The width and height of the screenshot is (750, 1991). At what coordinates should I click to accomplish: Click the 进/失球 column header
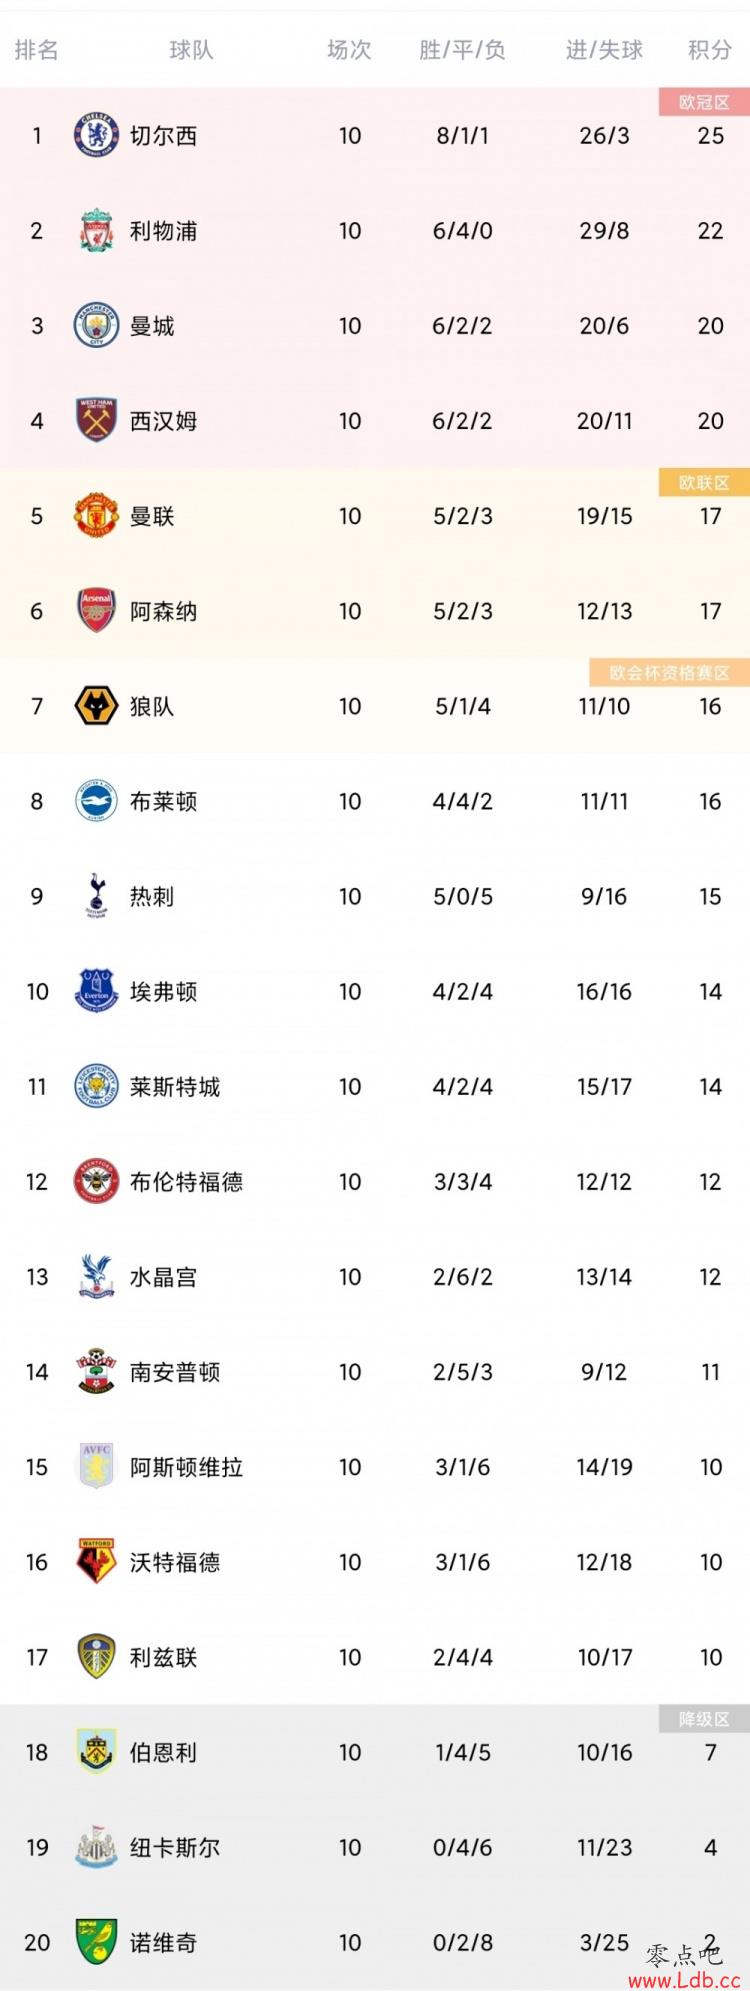604,50
